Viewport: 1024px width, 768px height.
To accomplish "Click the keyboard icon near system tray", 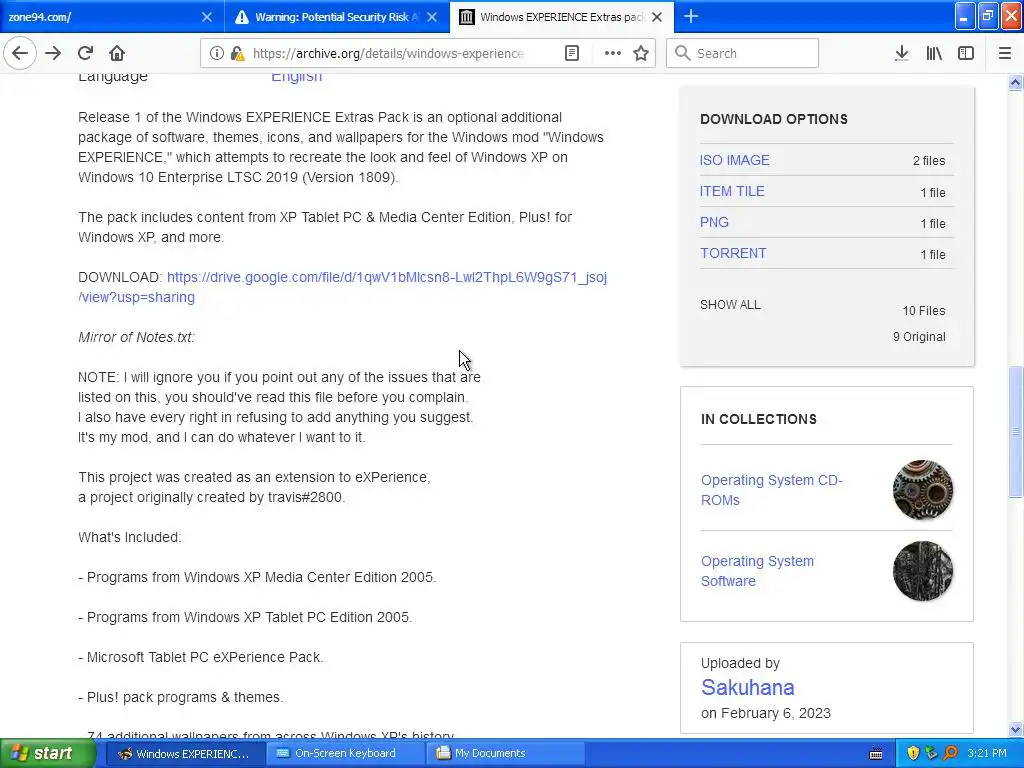I will 876,754.
